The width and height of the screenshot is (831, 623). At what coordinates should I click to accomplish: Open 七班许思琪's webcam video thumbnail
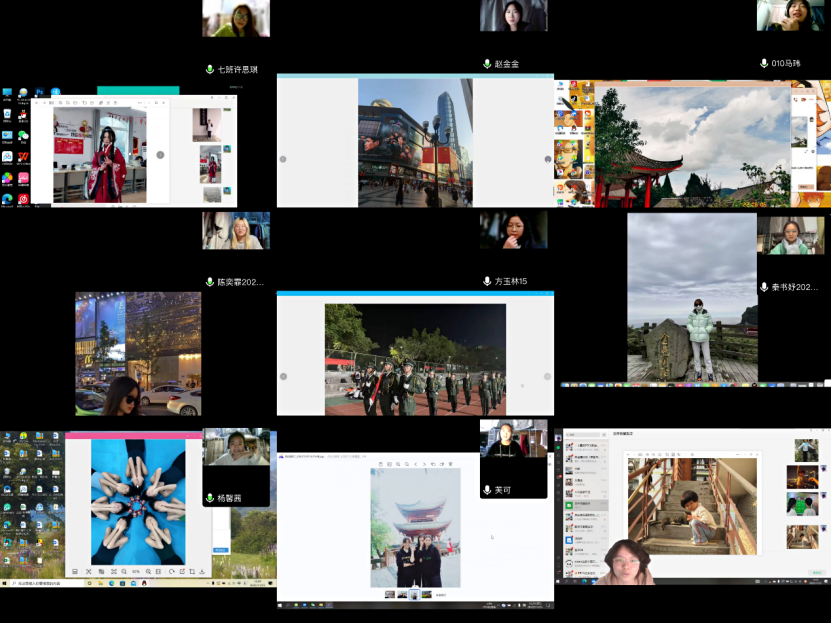pos(236,18)
